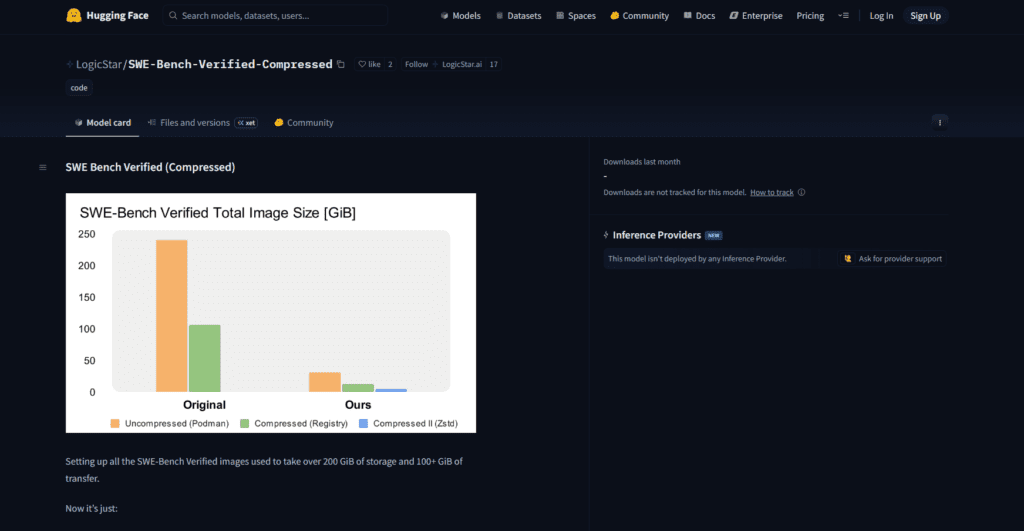Click the Sign Up button
Viewport: 1024px width, 531px height.
[925, 16]
